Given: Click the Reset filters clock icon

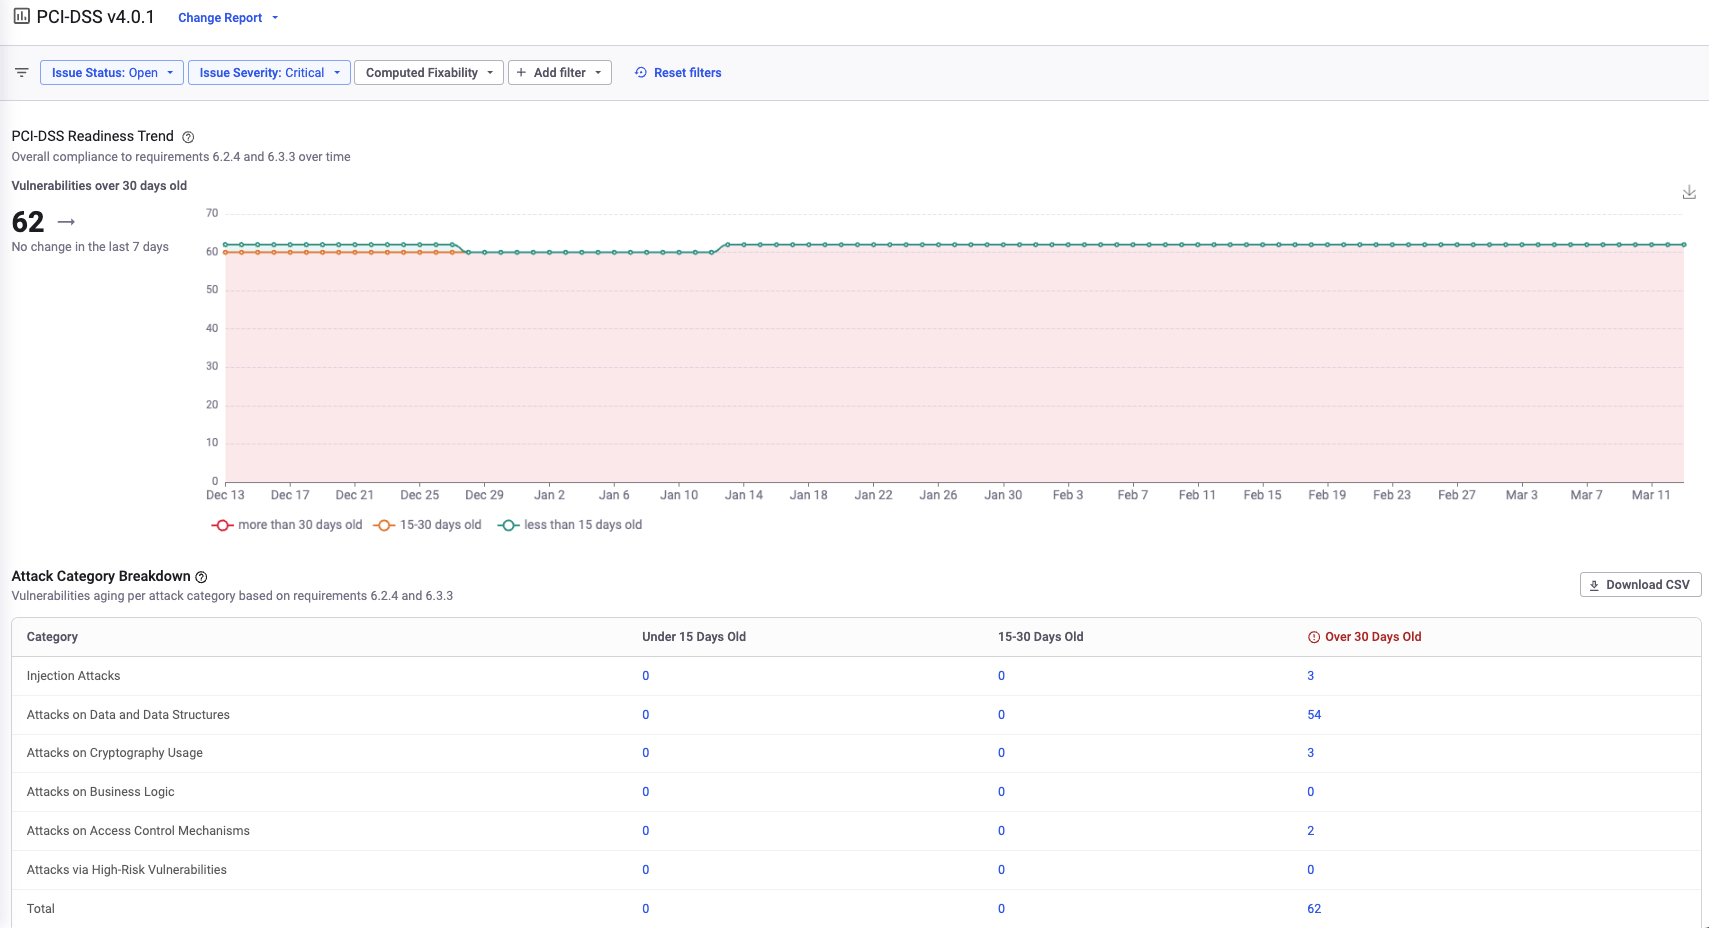Looking at the screenshot, I should coord(641,73).
